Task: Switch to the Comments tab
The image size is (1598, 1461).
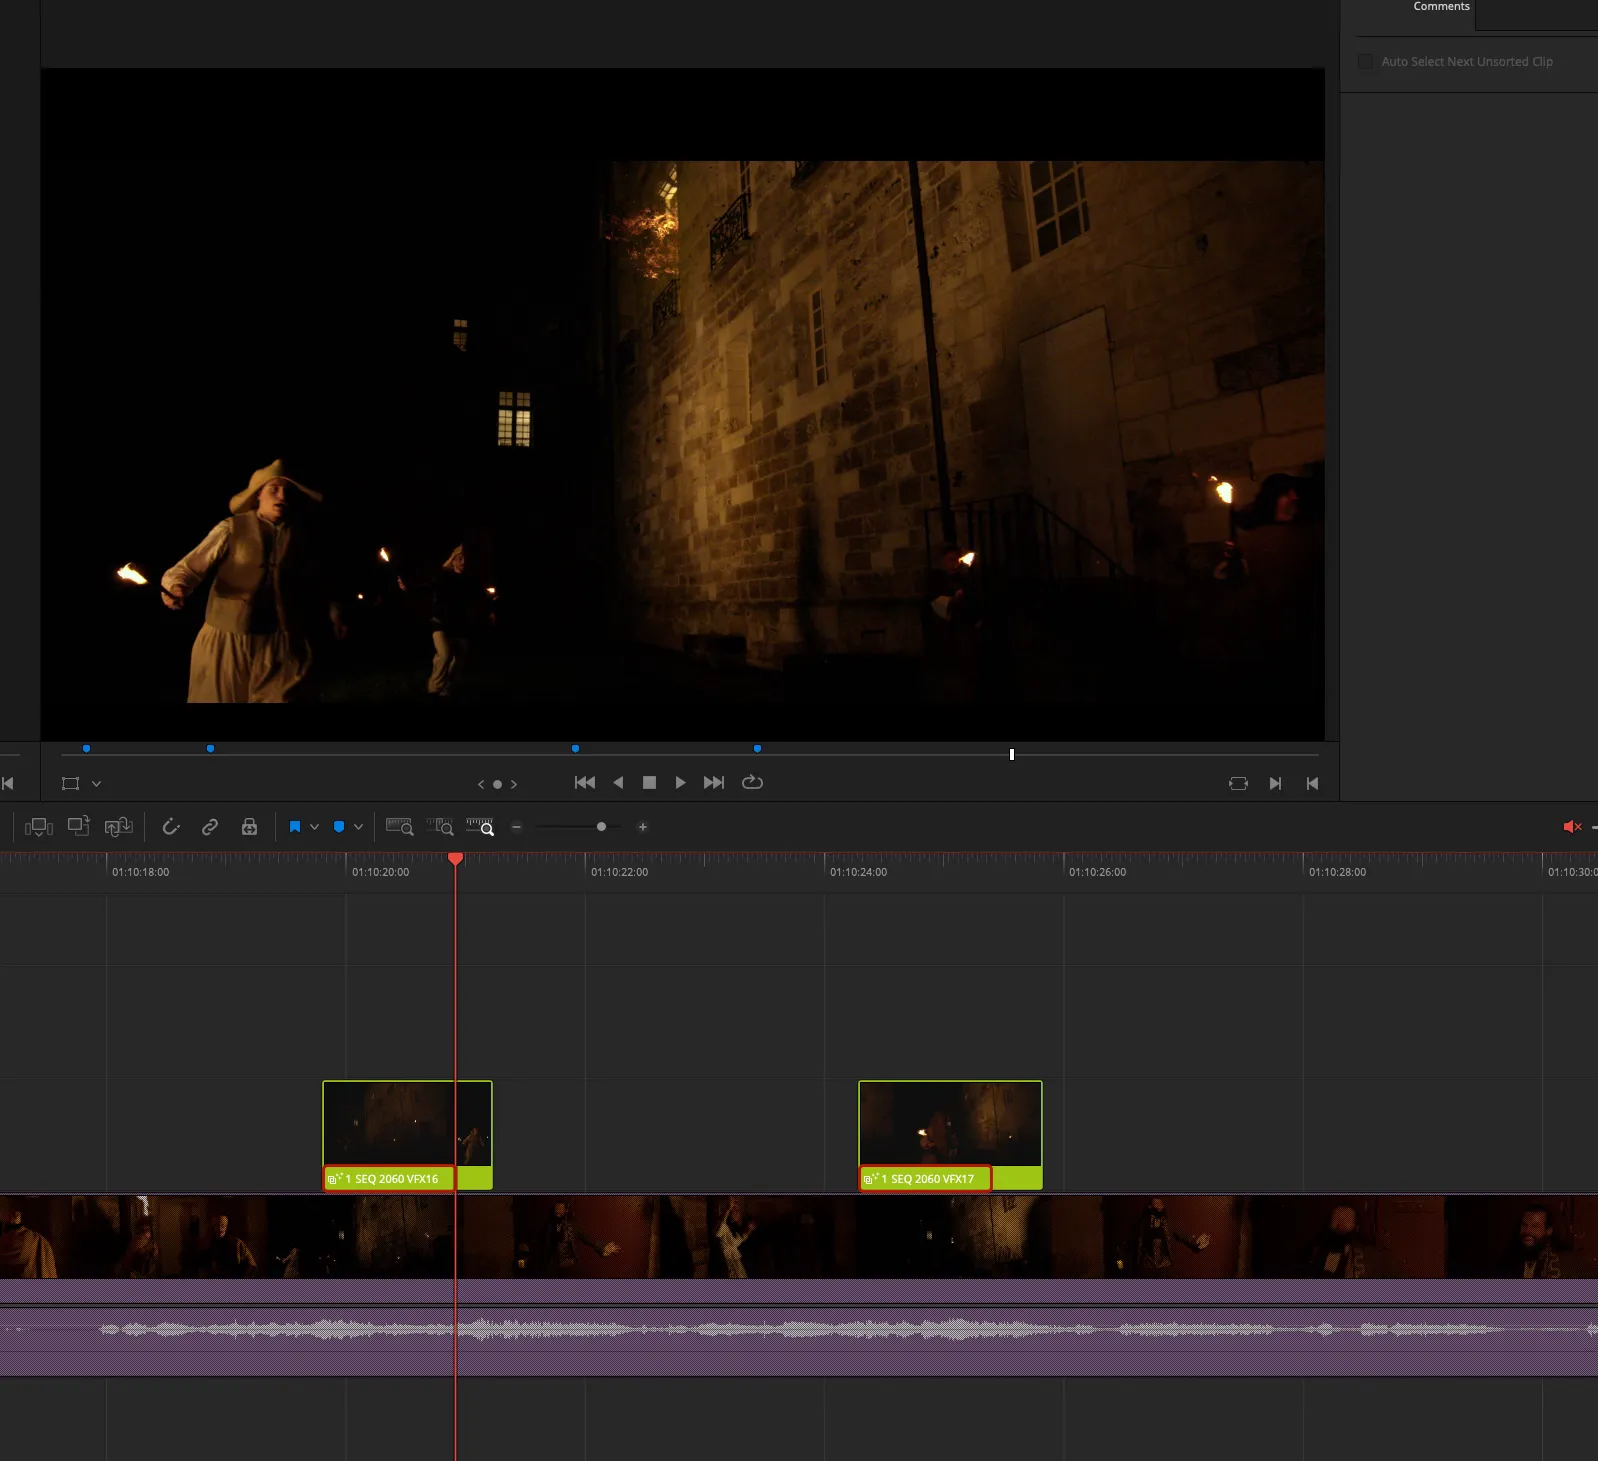Action: pyautogui.click(x=1440, y=7)
